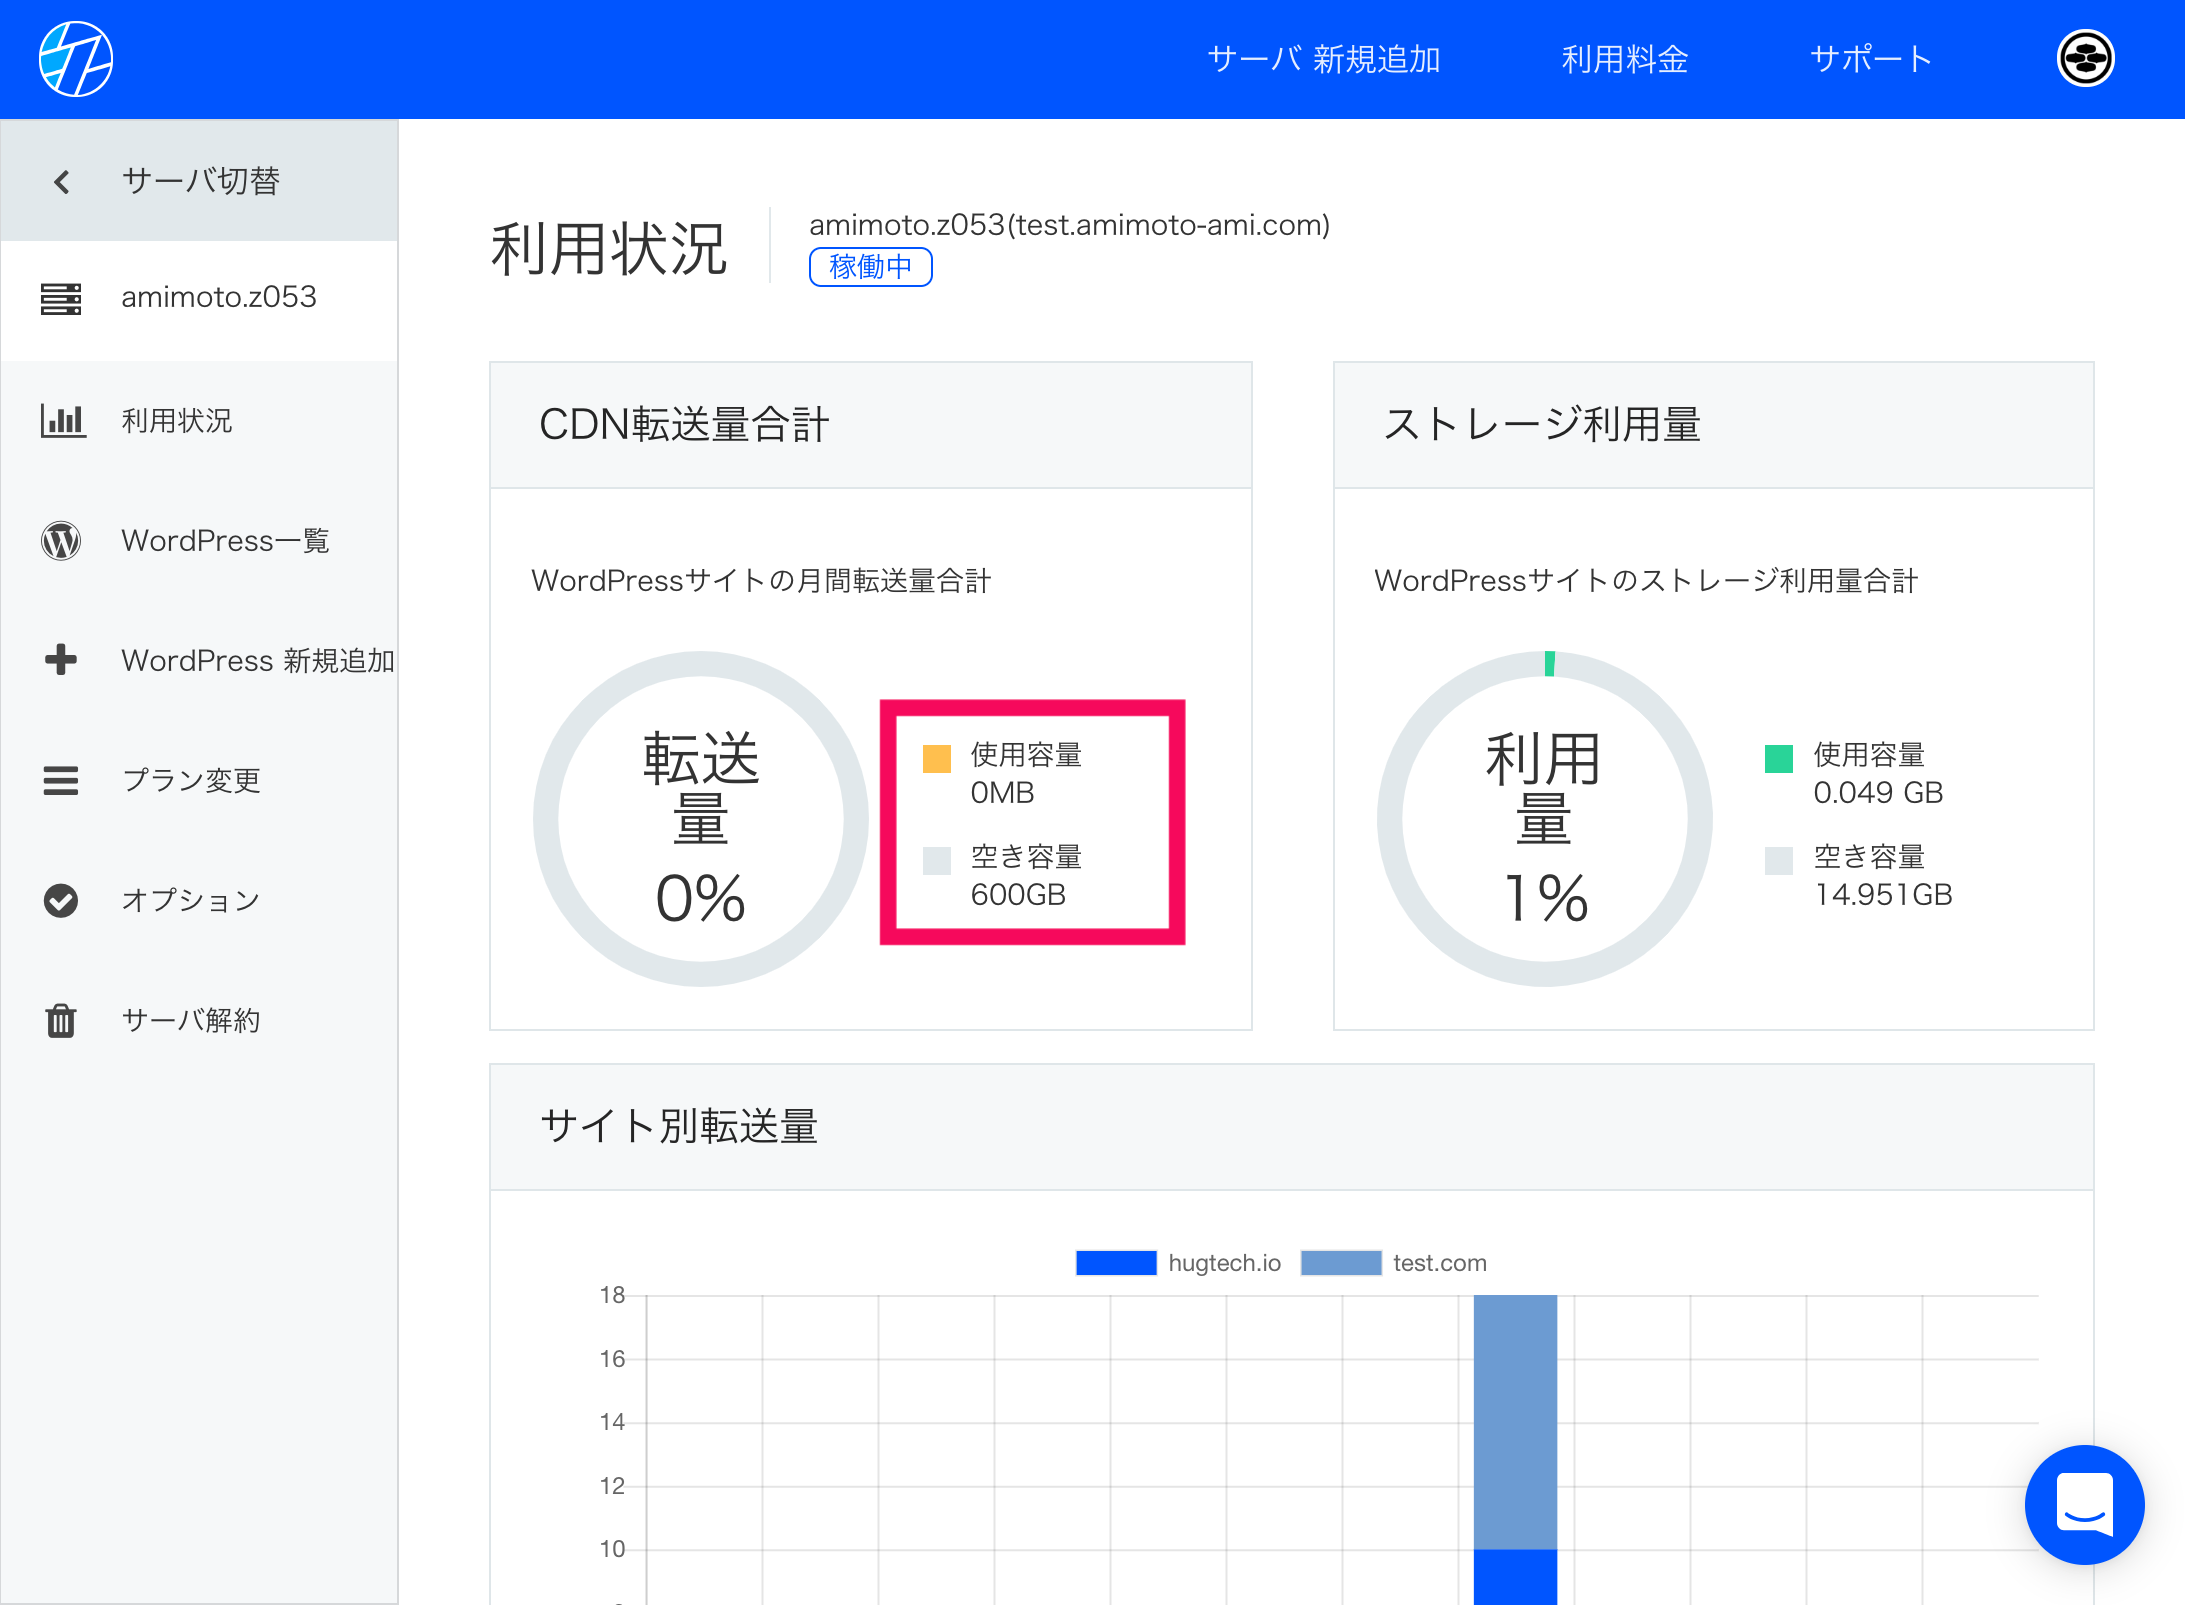Click the dark blue hugtech.io bar segment
This screenshot has height=1605, width=2185.
(1515, 1577)
